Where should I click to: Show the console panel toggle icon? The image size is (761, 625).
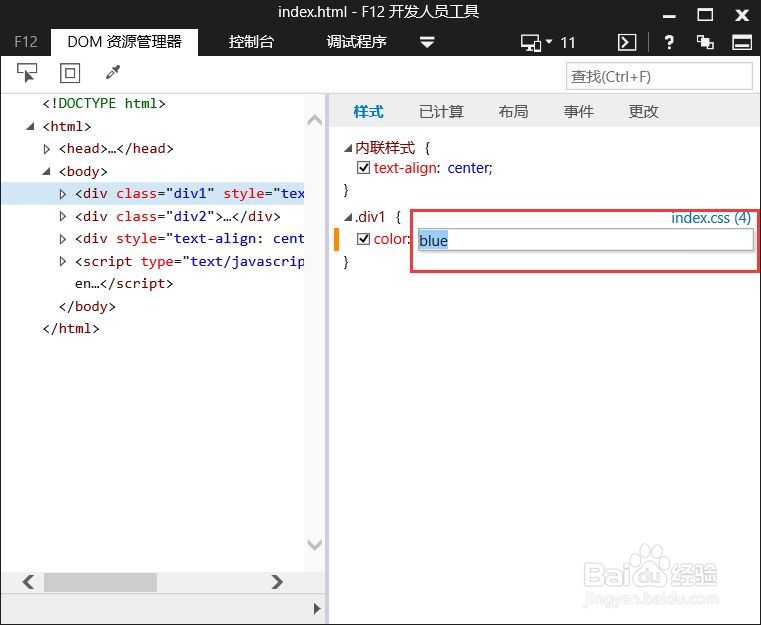pyautogui.click(x=627, y=42)
